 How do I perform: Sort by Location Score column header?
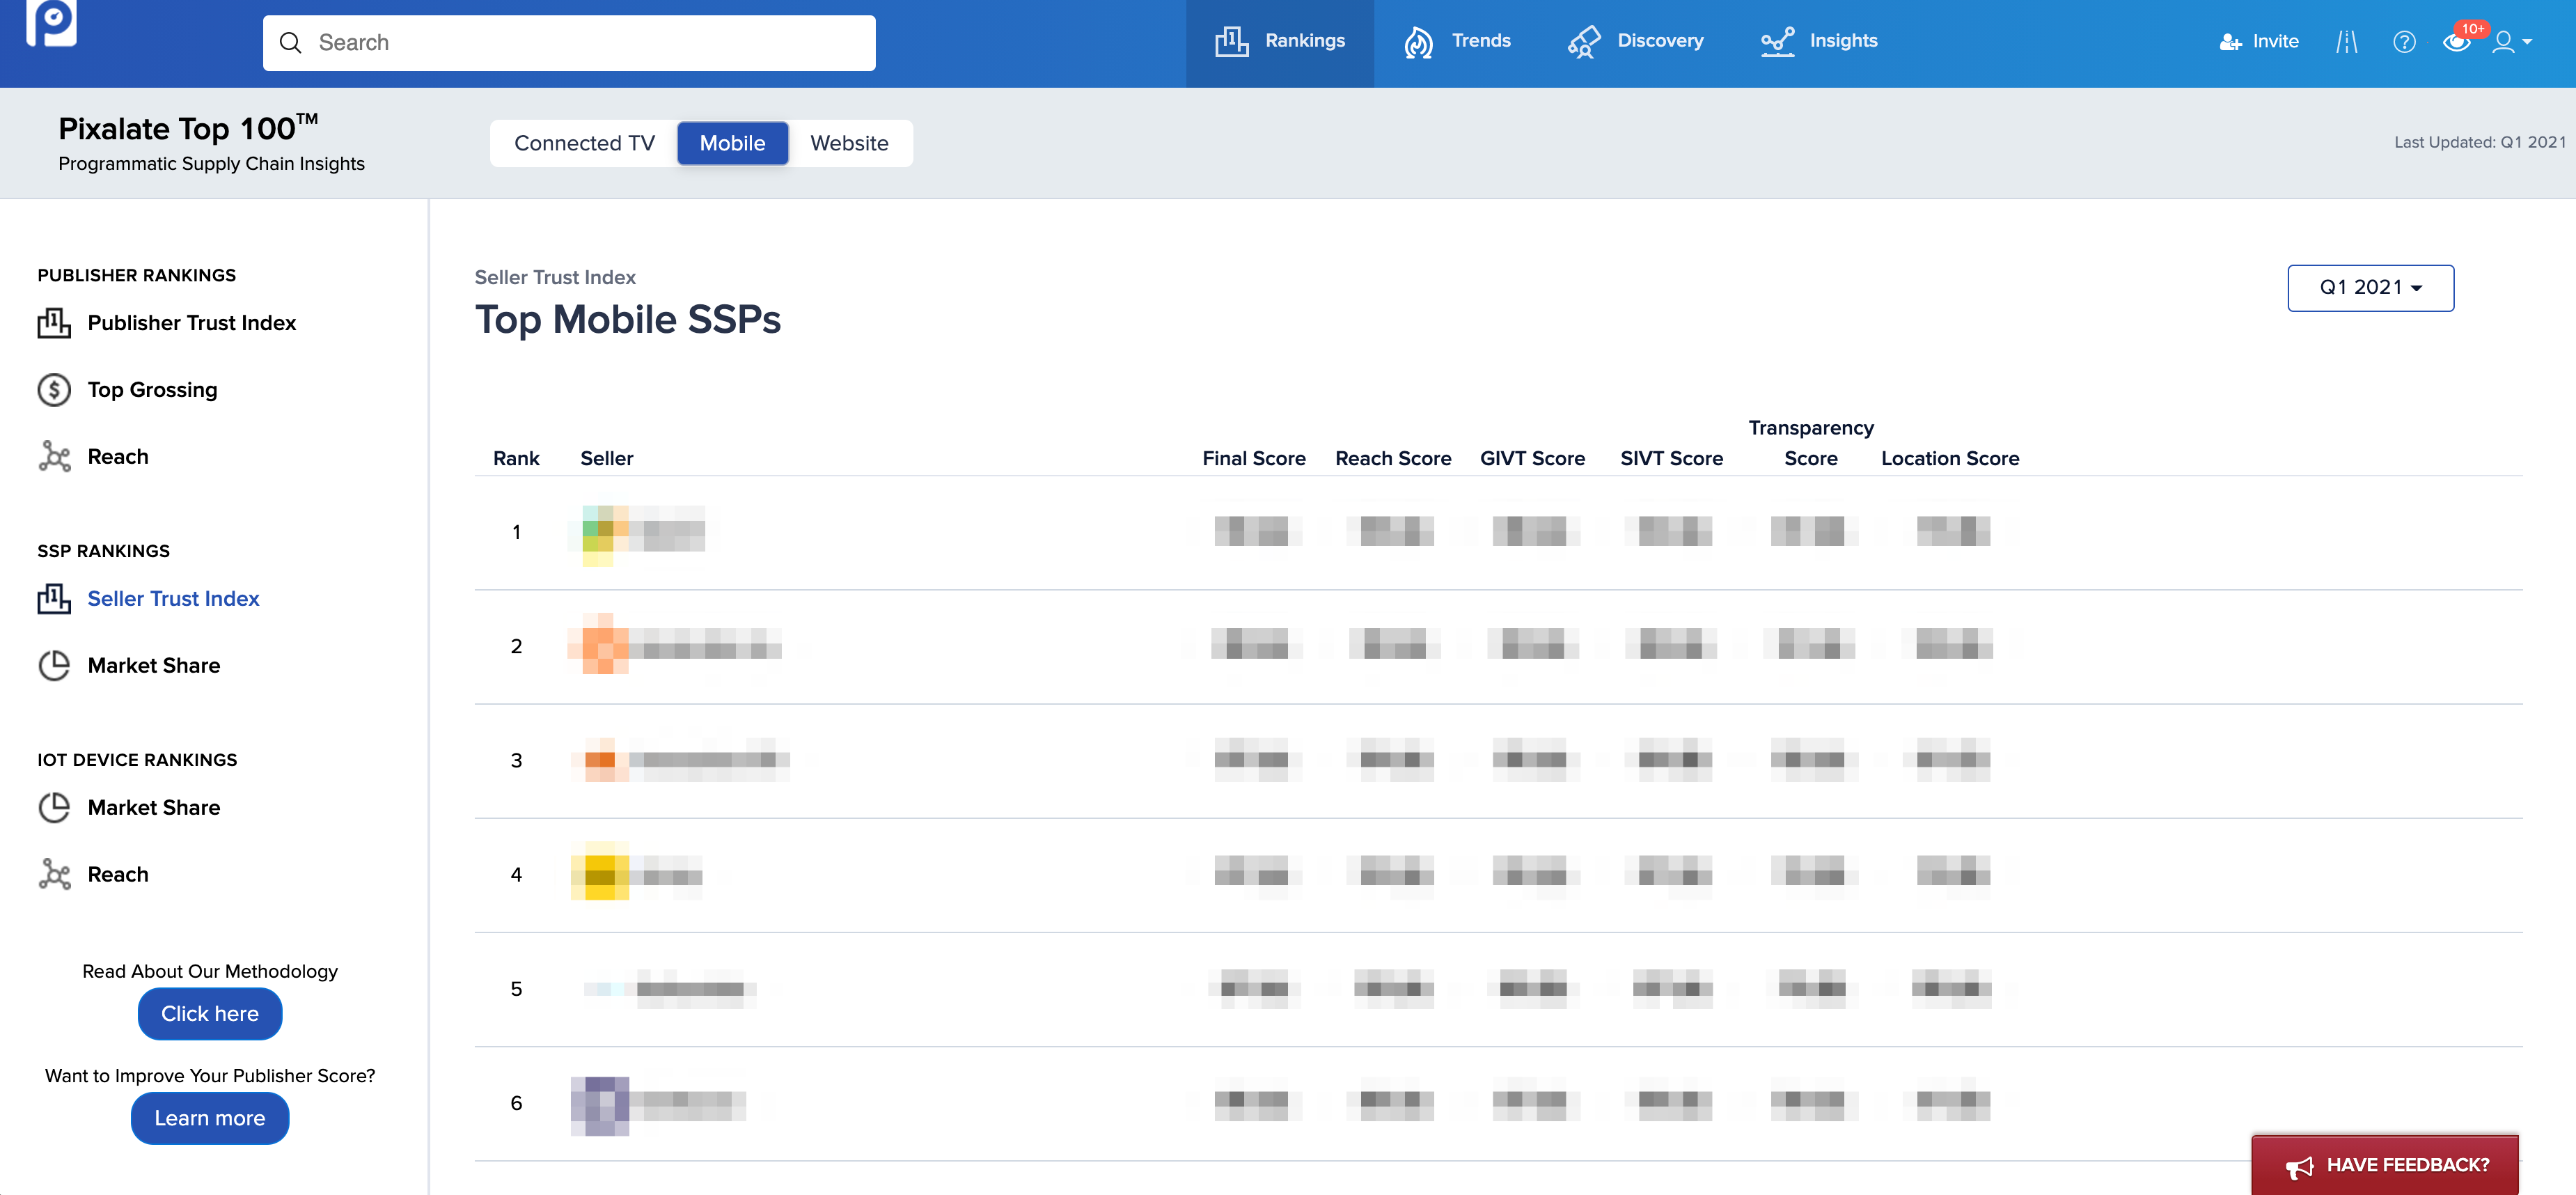click(1950, 458)
